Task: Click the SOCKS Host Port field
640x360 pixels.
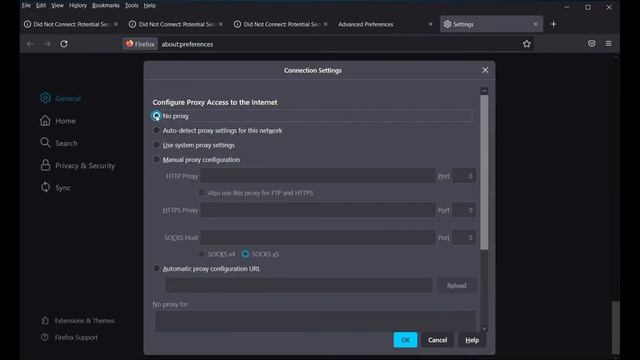Action: (464, 238)
